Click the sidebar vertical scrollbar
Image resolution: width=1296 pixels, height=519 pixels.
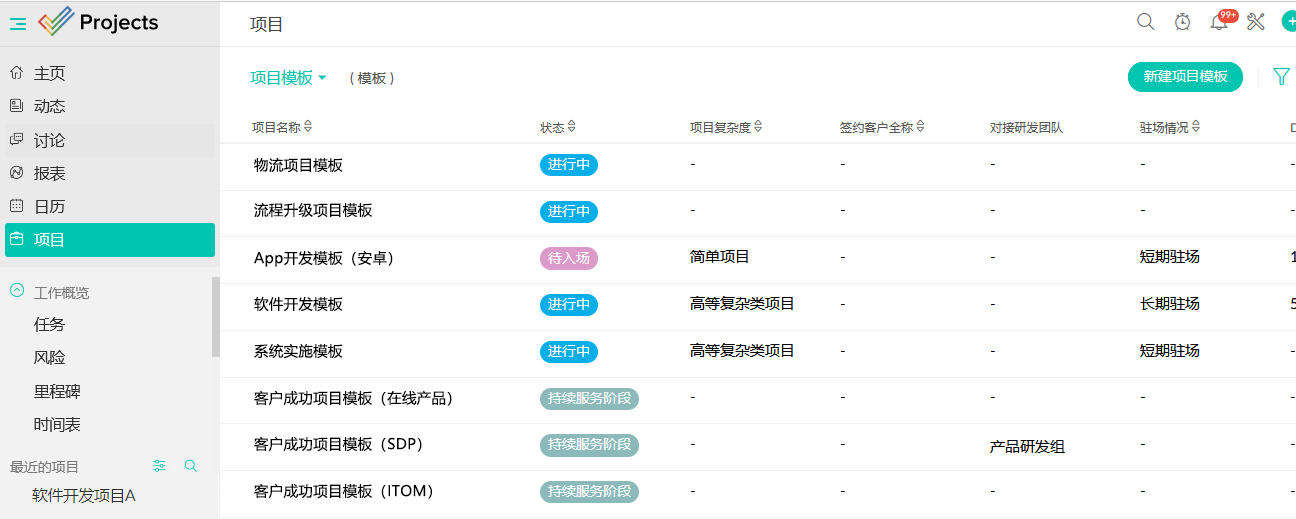pos(216,318)
